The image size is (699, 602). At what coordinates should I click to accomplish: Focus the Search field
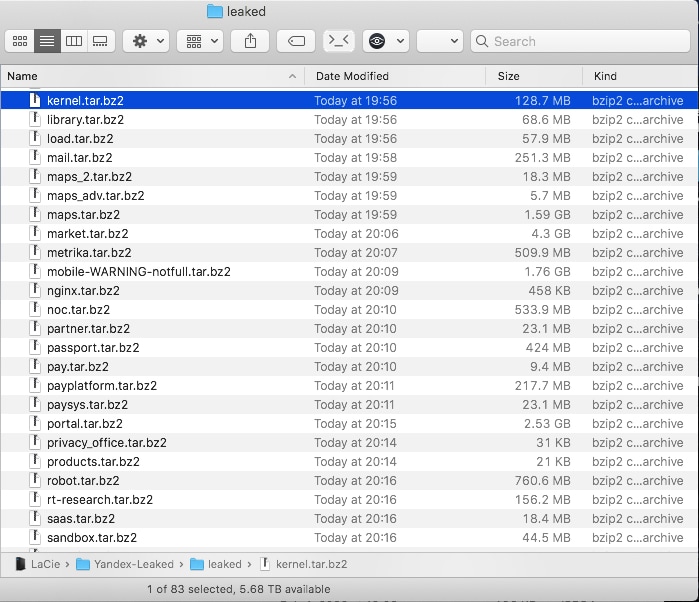[x=580, y=41]
